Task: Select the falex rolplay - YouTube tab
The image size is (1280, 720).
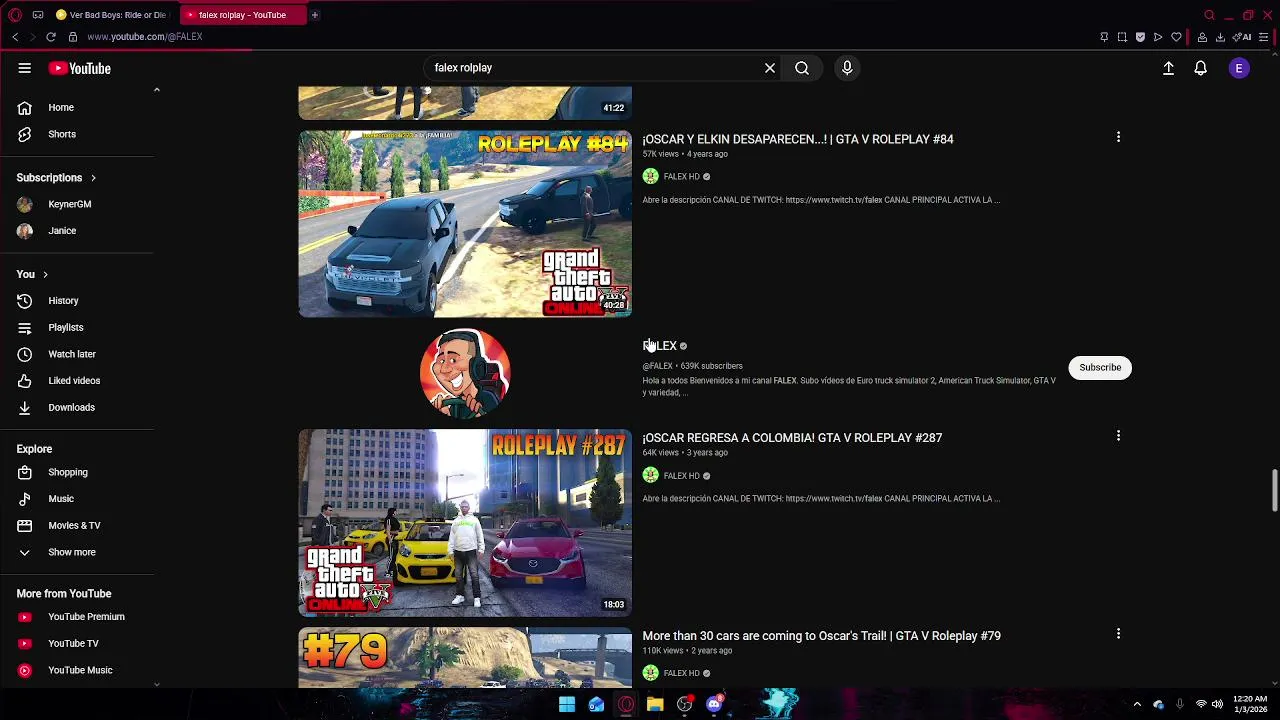Action: [x=243, y=15]
